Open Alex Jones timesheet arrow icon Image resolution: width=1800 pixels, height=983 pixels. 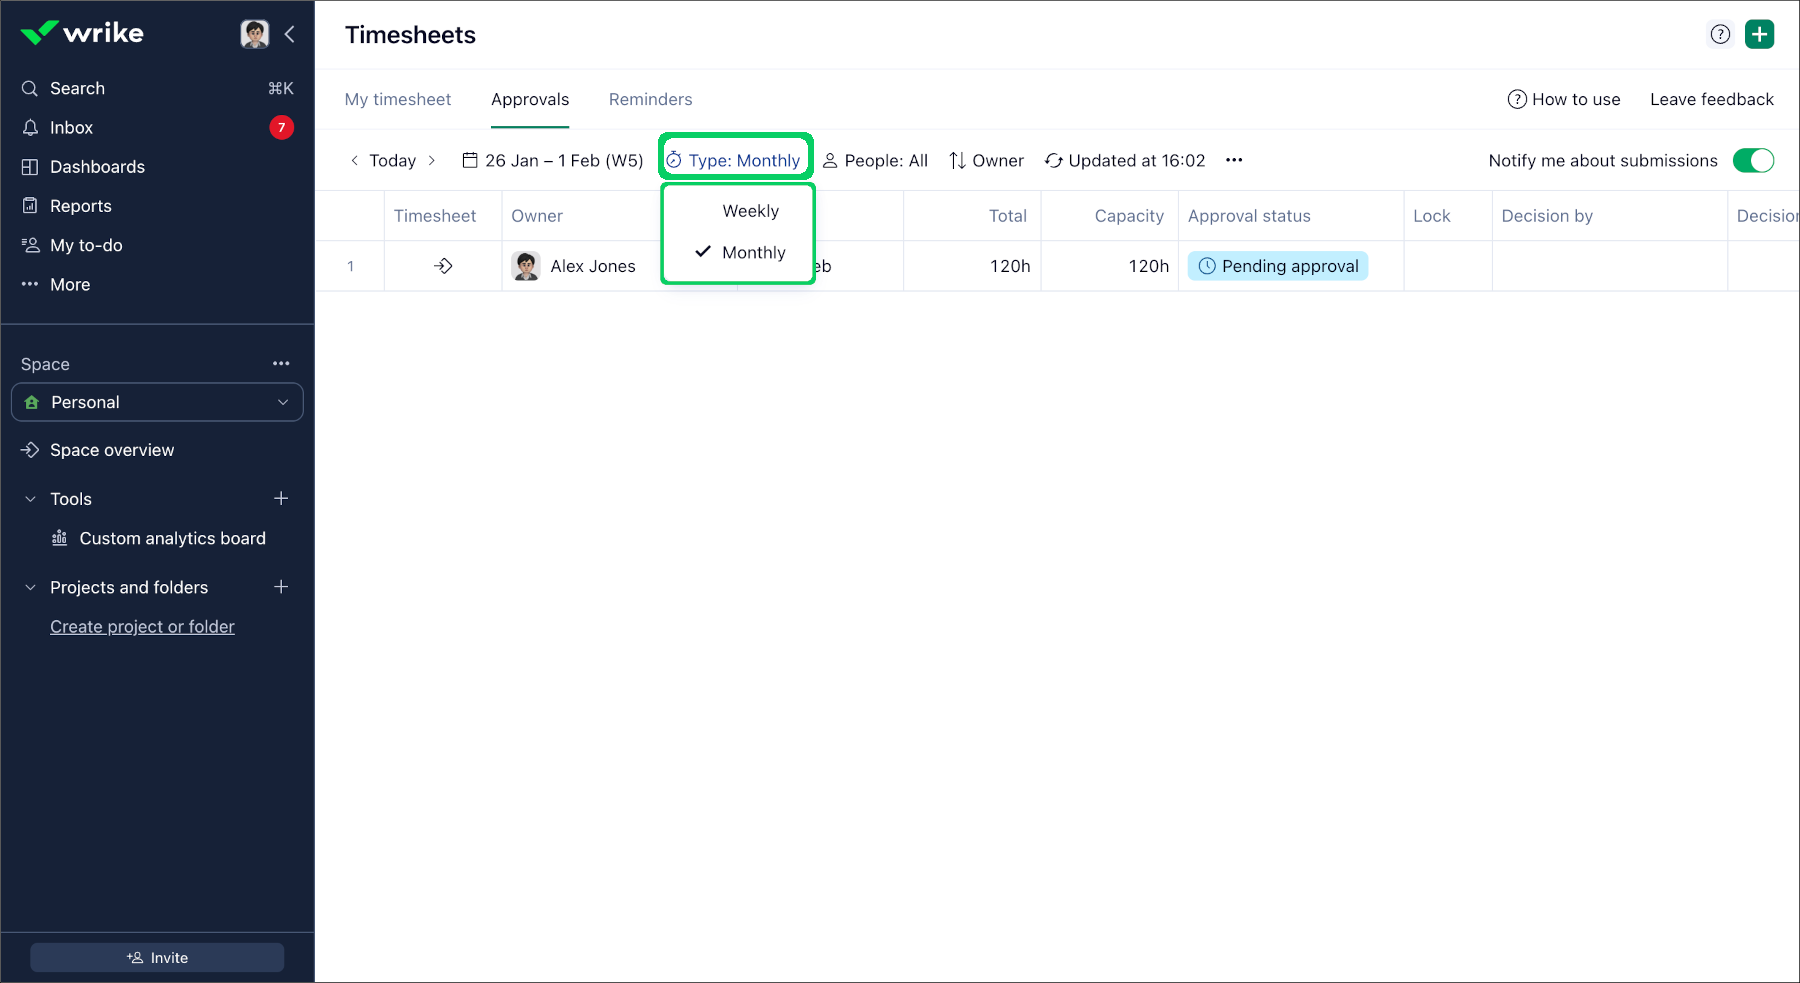click(443, 266)
